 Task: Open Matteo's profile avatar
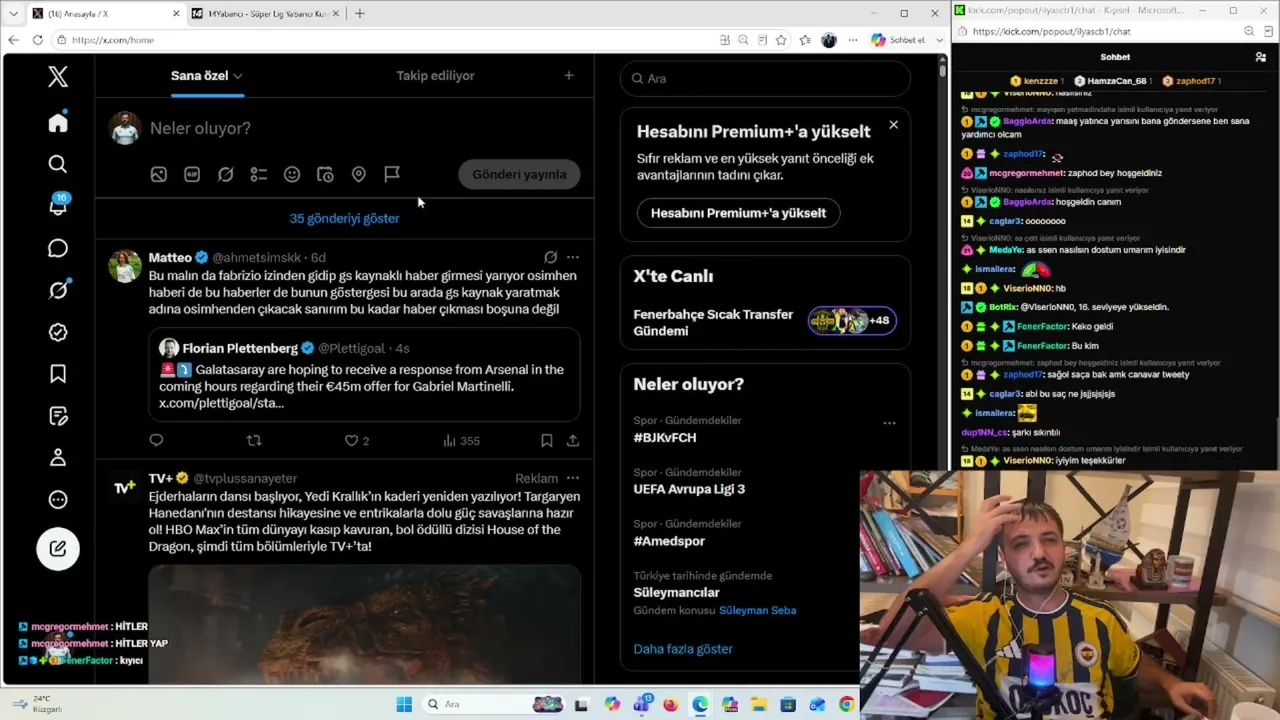pyautogui.click(x=125, y=266)
